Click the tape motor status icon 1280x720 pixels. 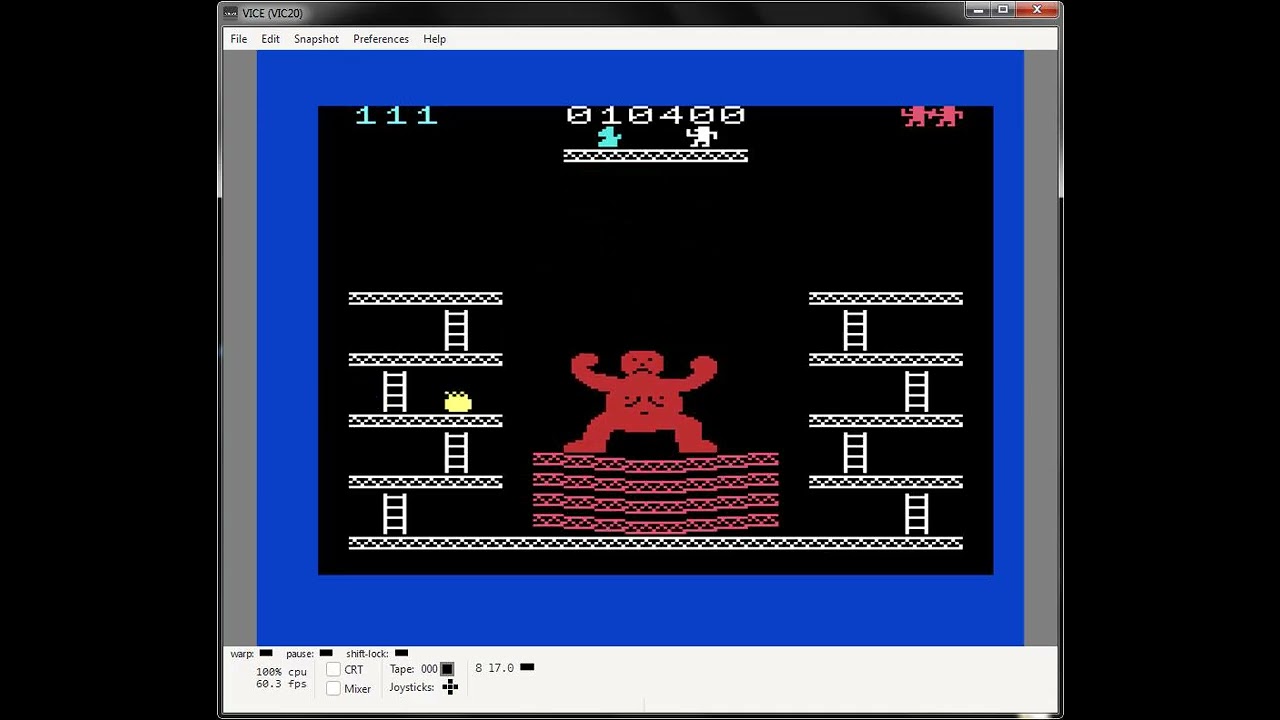click(447, 669)
